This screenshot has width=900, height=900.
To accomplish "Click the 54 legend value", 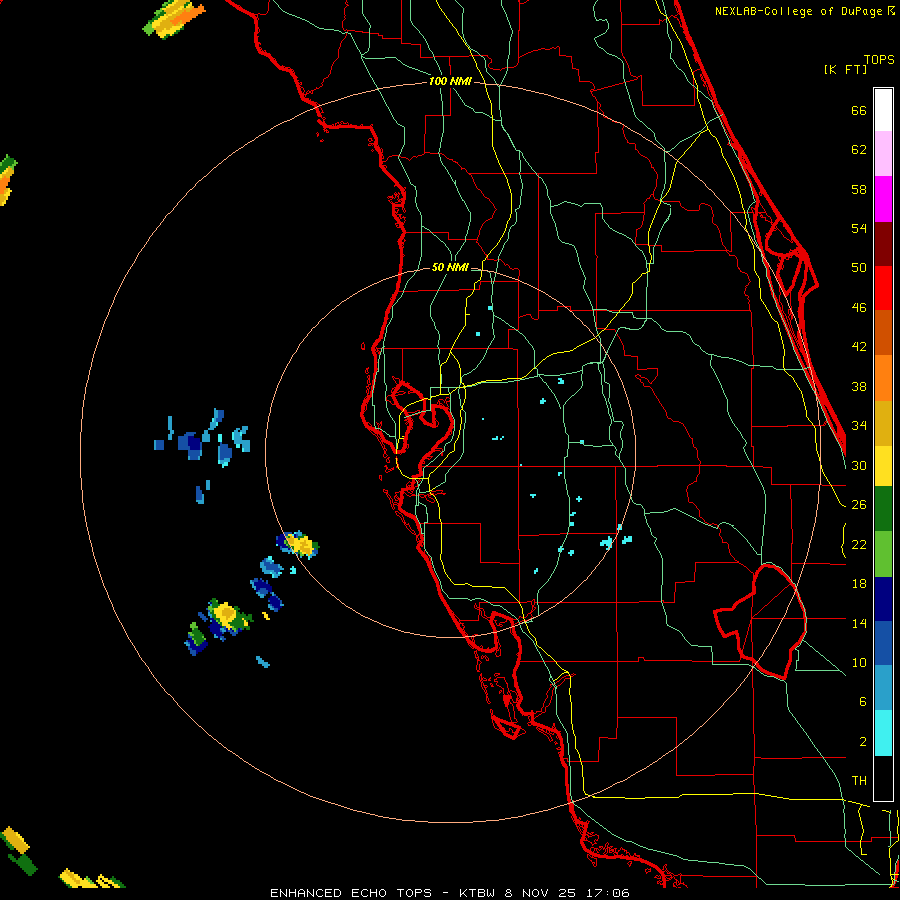I will 859,228.
